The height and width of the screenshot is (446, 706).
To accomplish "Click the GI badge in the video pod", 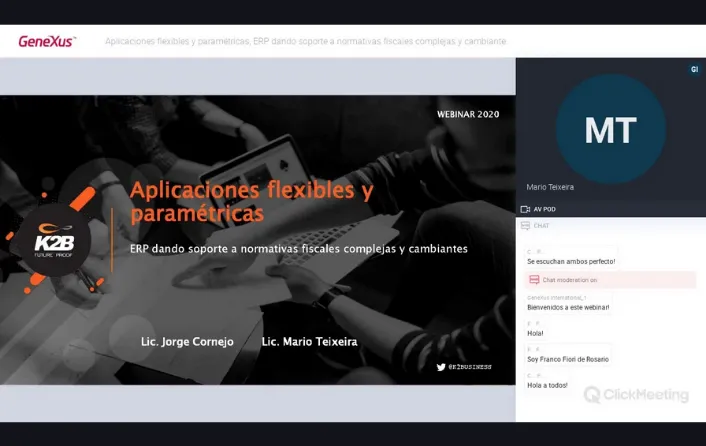I will pos(693,70).
